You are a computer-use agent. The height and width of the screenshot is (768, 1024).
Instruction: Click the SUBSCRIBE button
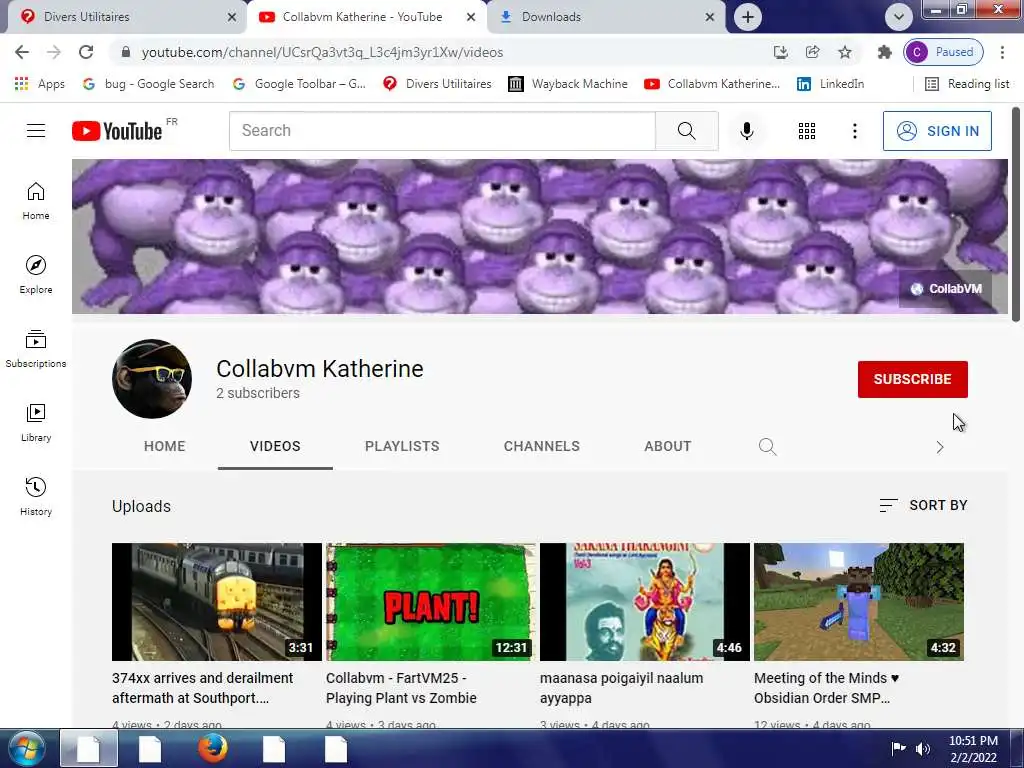tap(912, 379)
